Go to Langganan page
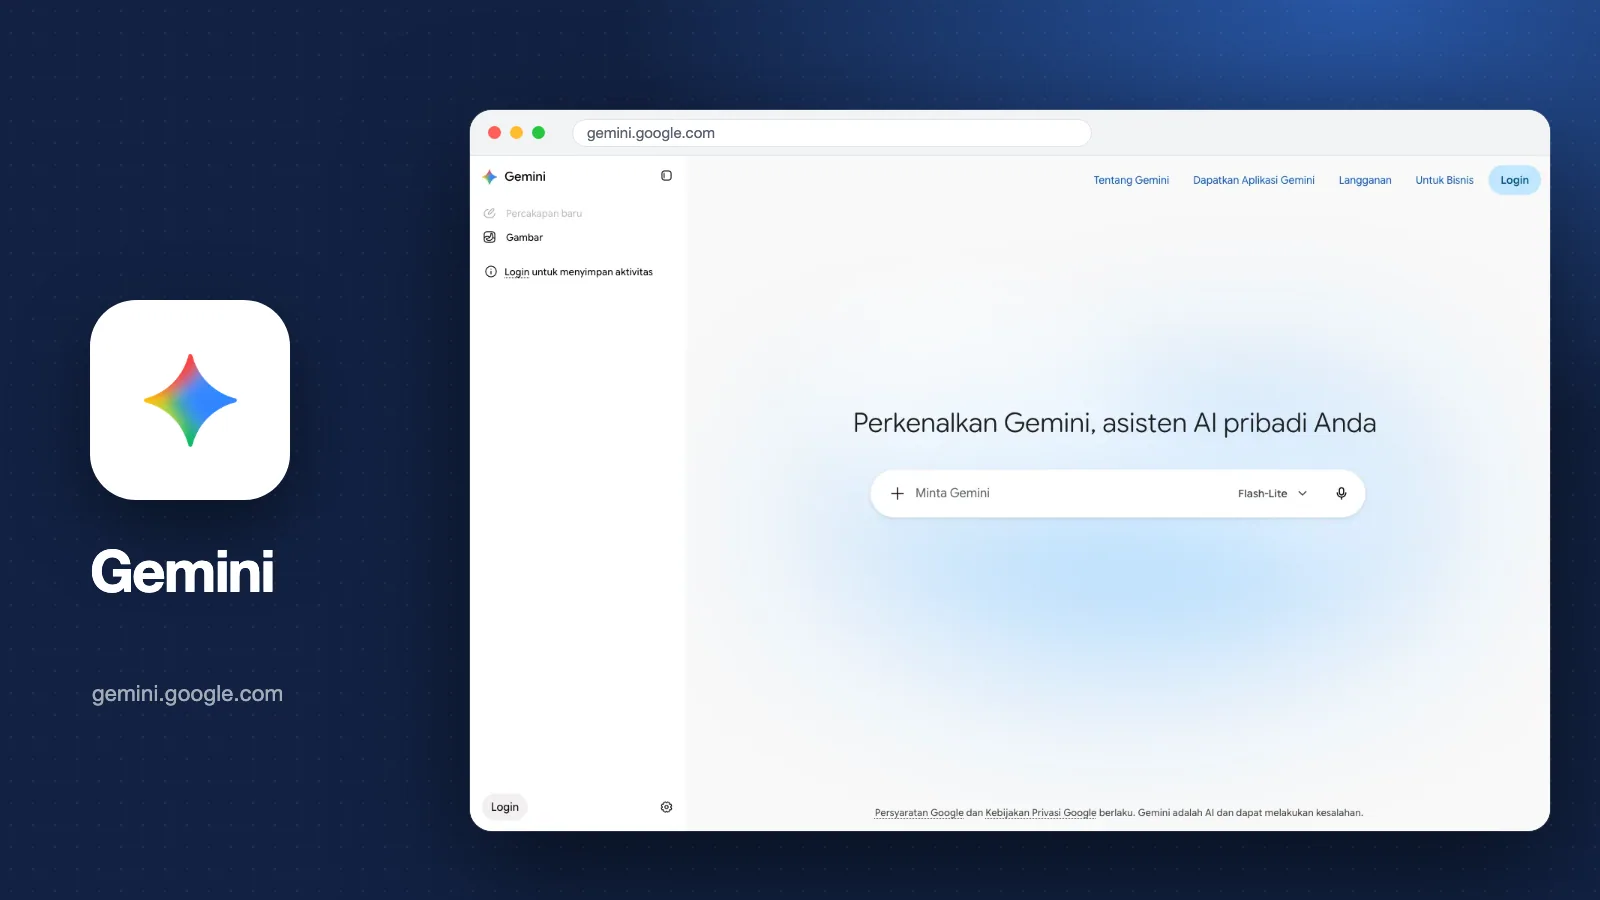The width and height of the screenshot is (1600, 900). coord(1365,180)
